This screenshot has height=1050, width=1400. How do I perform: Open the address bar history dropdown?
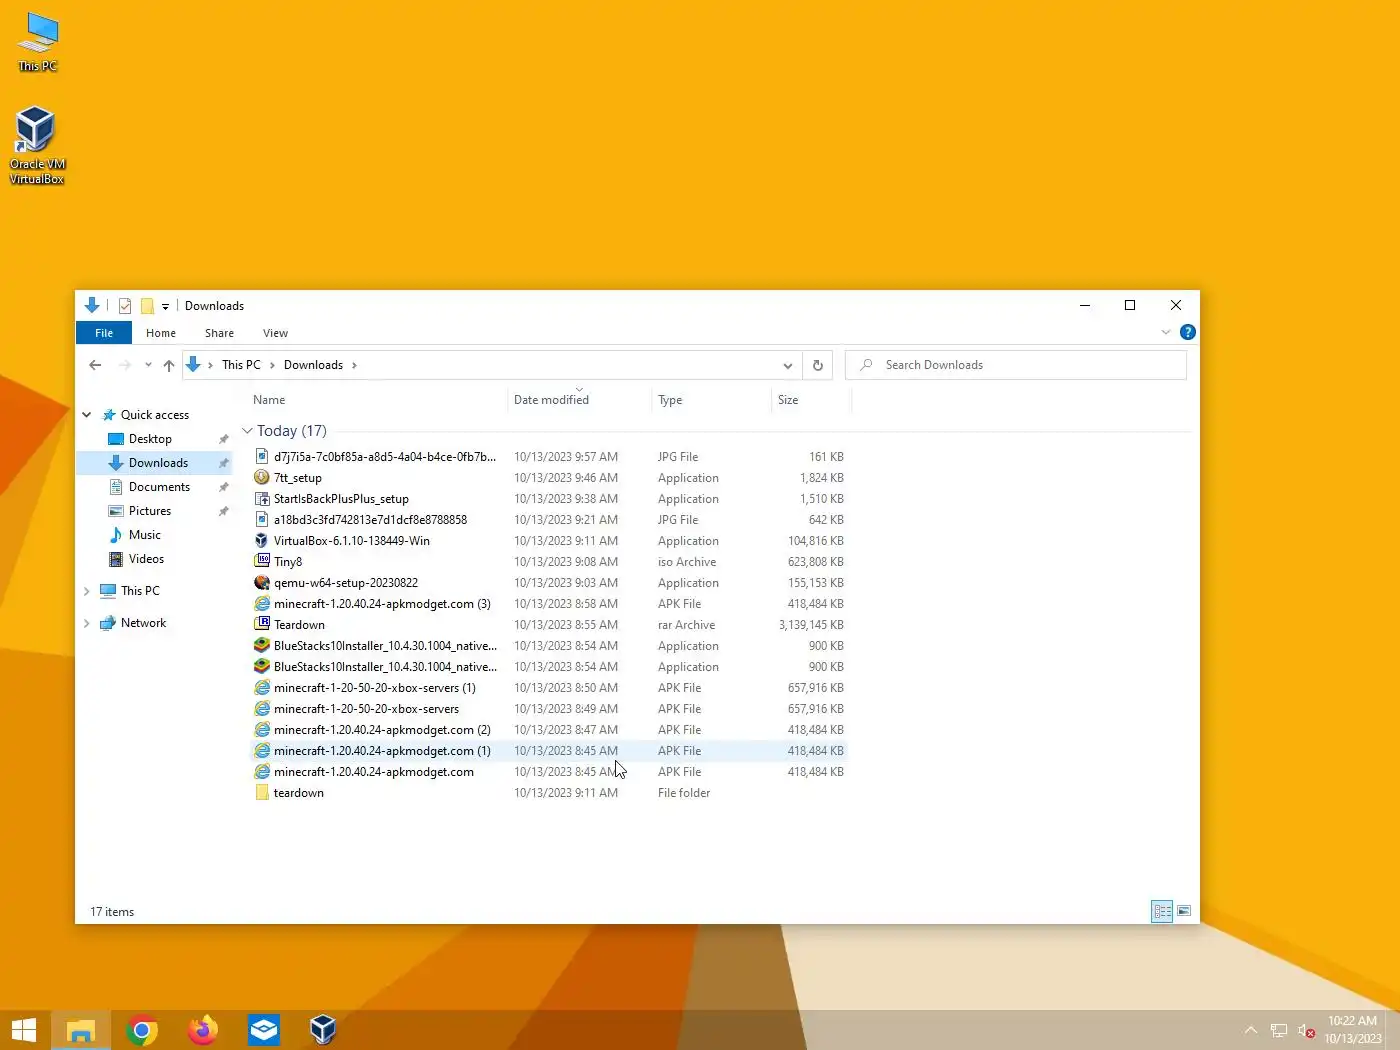[x=788, y=365]
